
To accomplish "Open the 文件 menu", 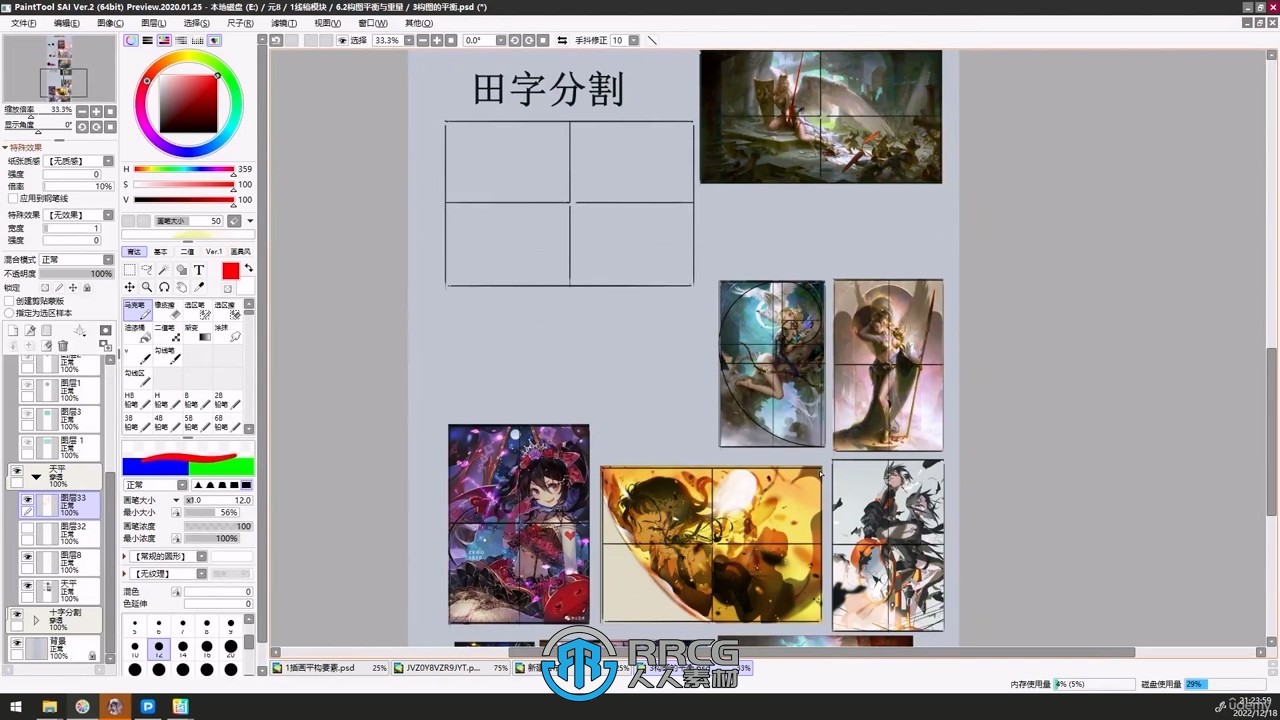I will [x=23, y=23].
